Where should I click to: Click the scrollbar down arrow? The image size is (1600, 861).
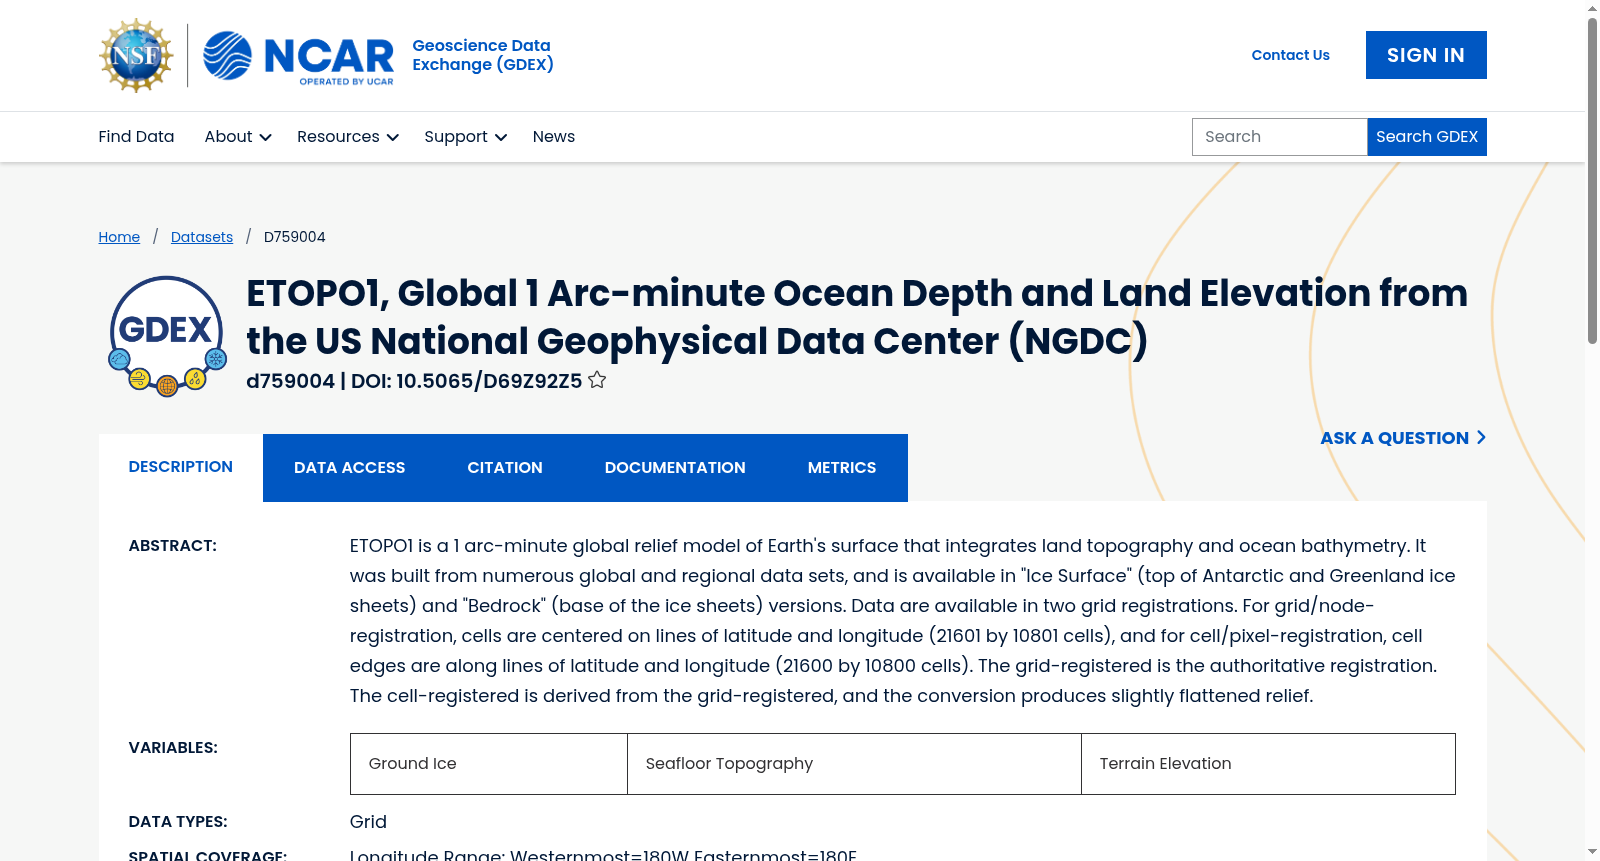click(x=1592, y=852)
